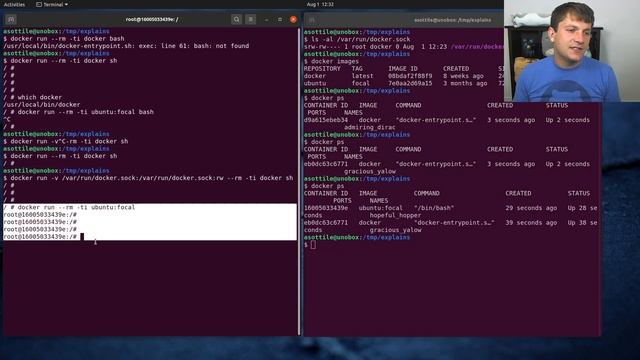Click the presenter webcam overlay

572,51
